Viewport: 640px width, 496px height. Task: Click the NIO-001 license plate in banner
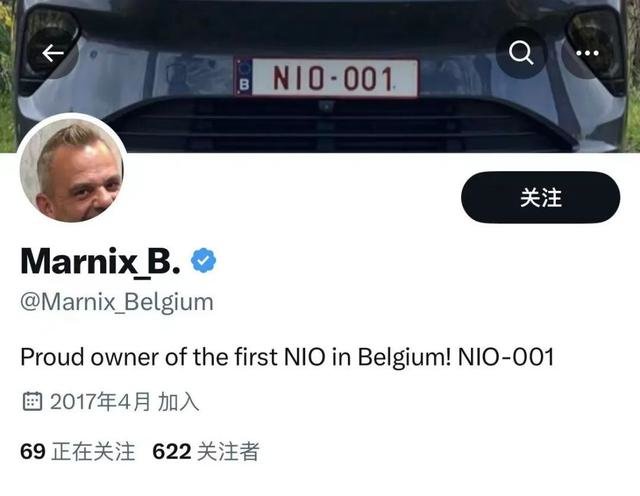(x=327, y=78)
